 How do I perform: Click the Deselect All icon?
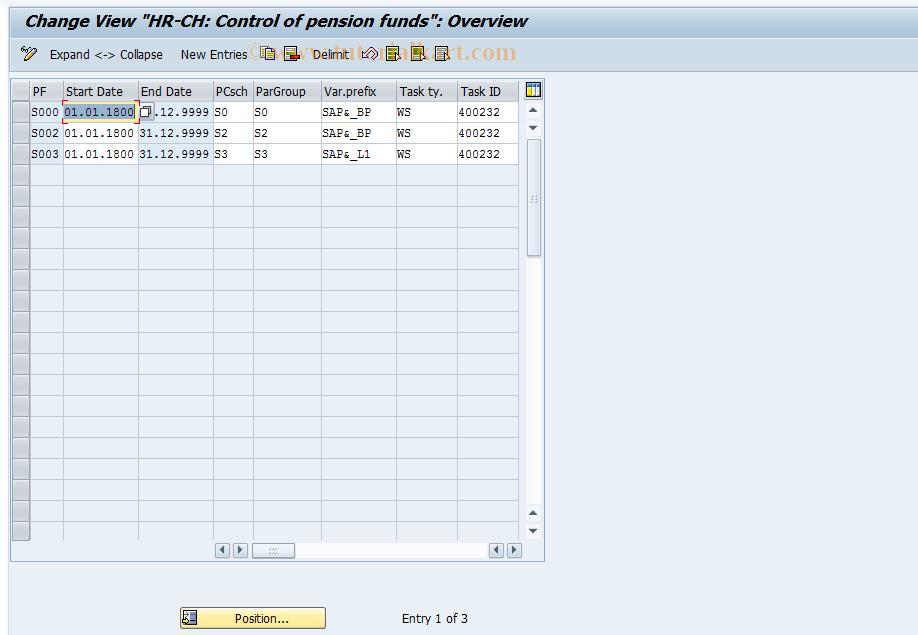click(x=442, y=54)
